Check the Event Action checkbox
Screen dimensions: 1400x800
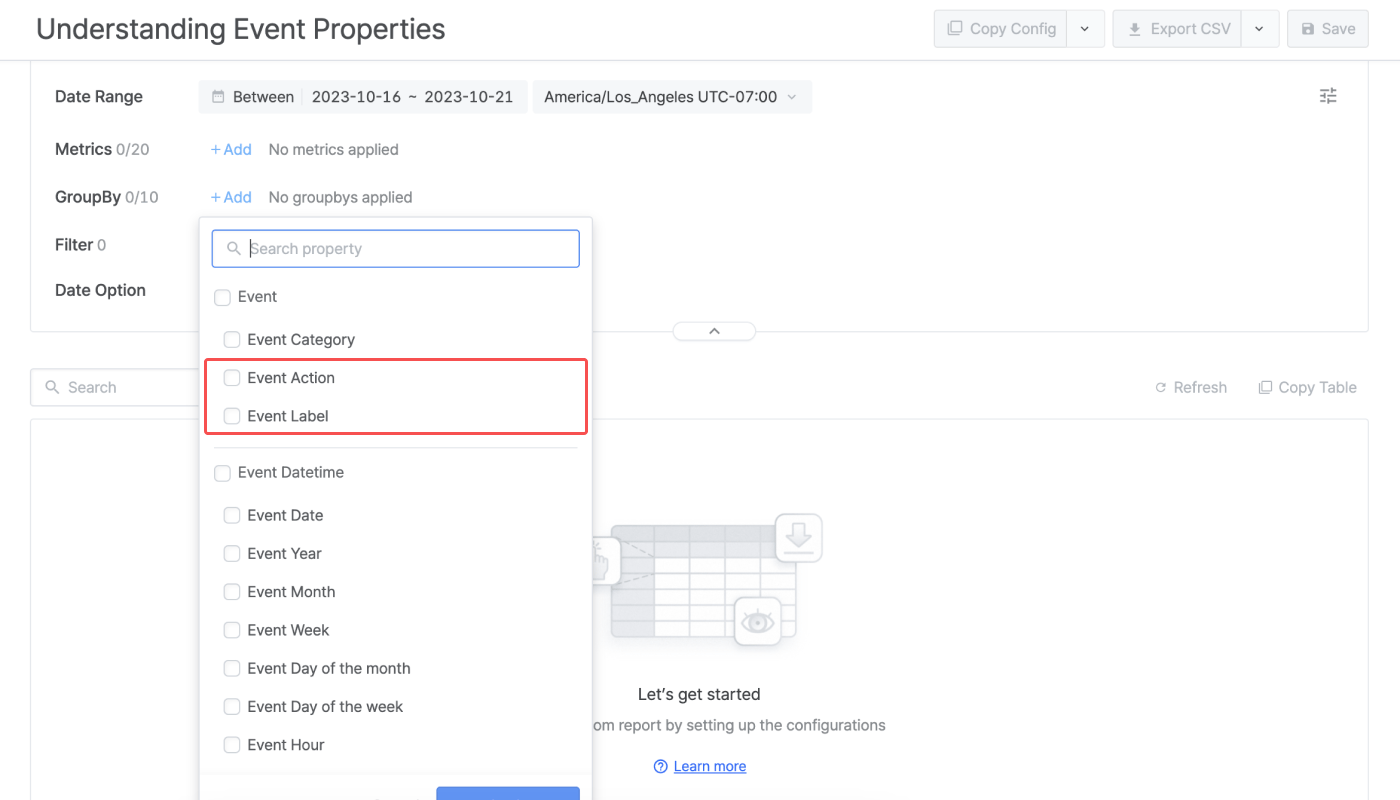(x=232, y=378)
